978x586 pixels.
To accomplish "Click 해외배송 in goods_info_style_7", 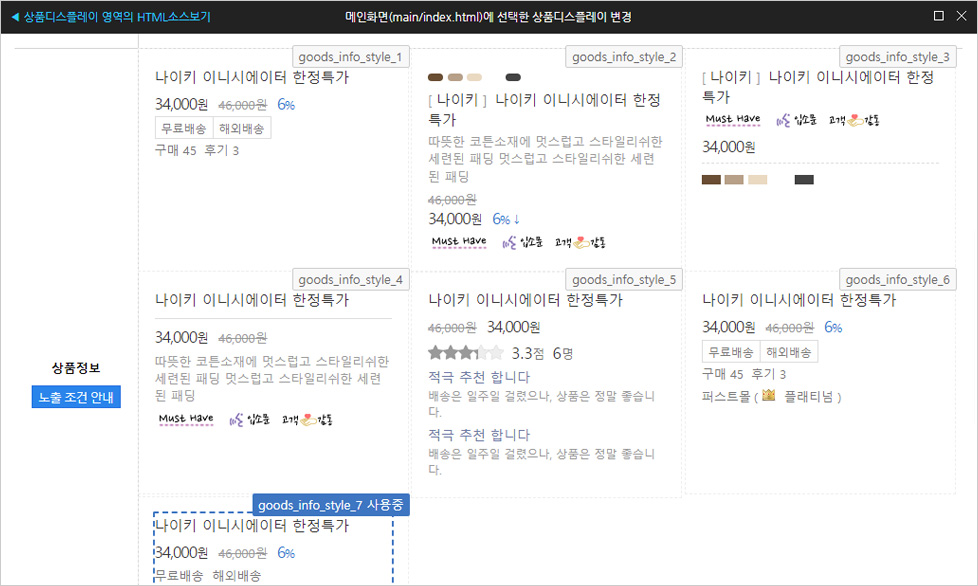I will (x=237, y=575).
